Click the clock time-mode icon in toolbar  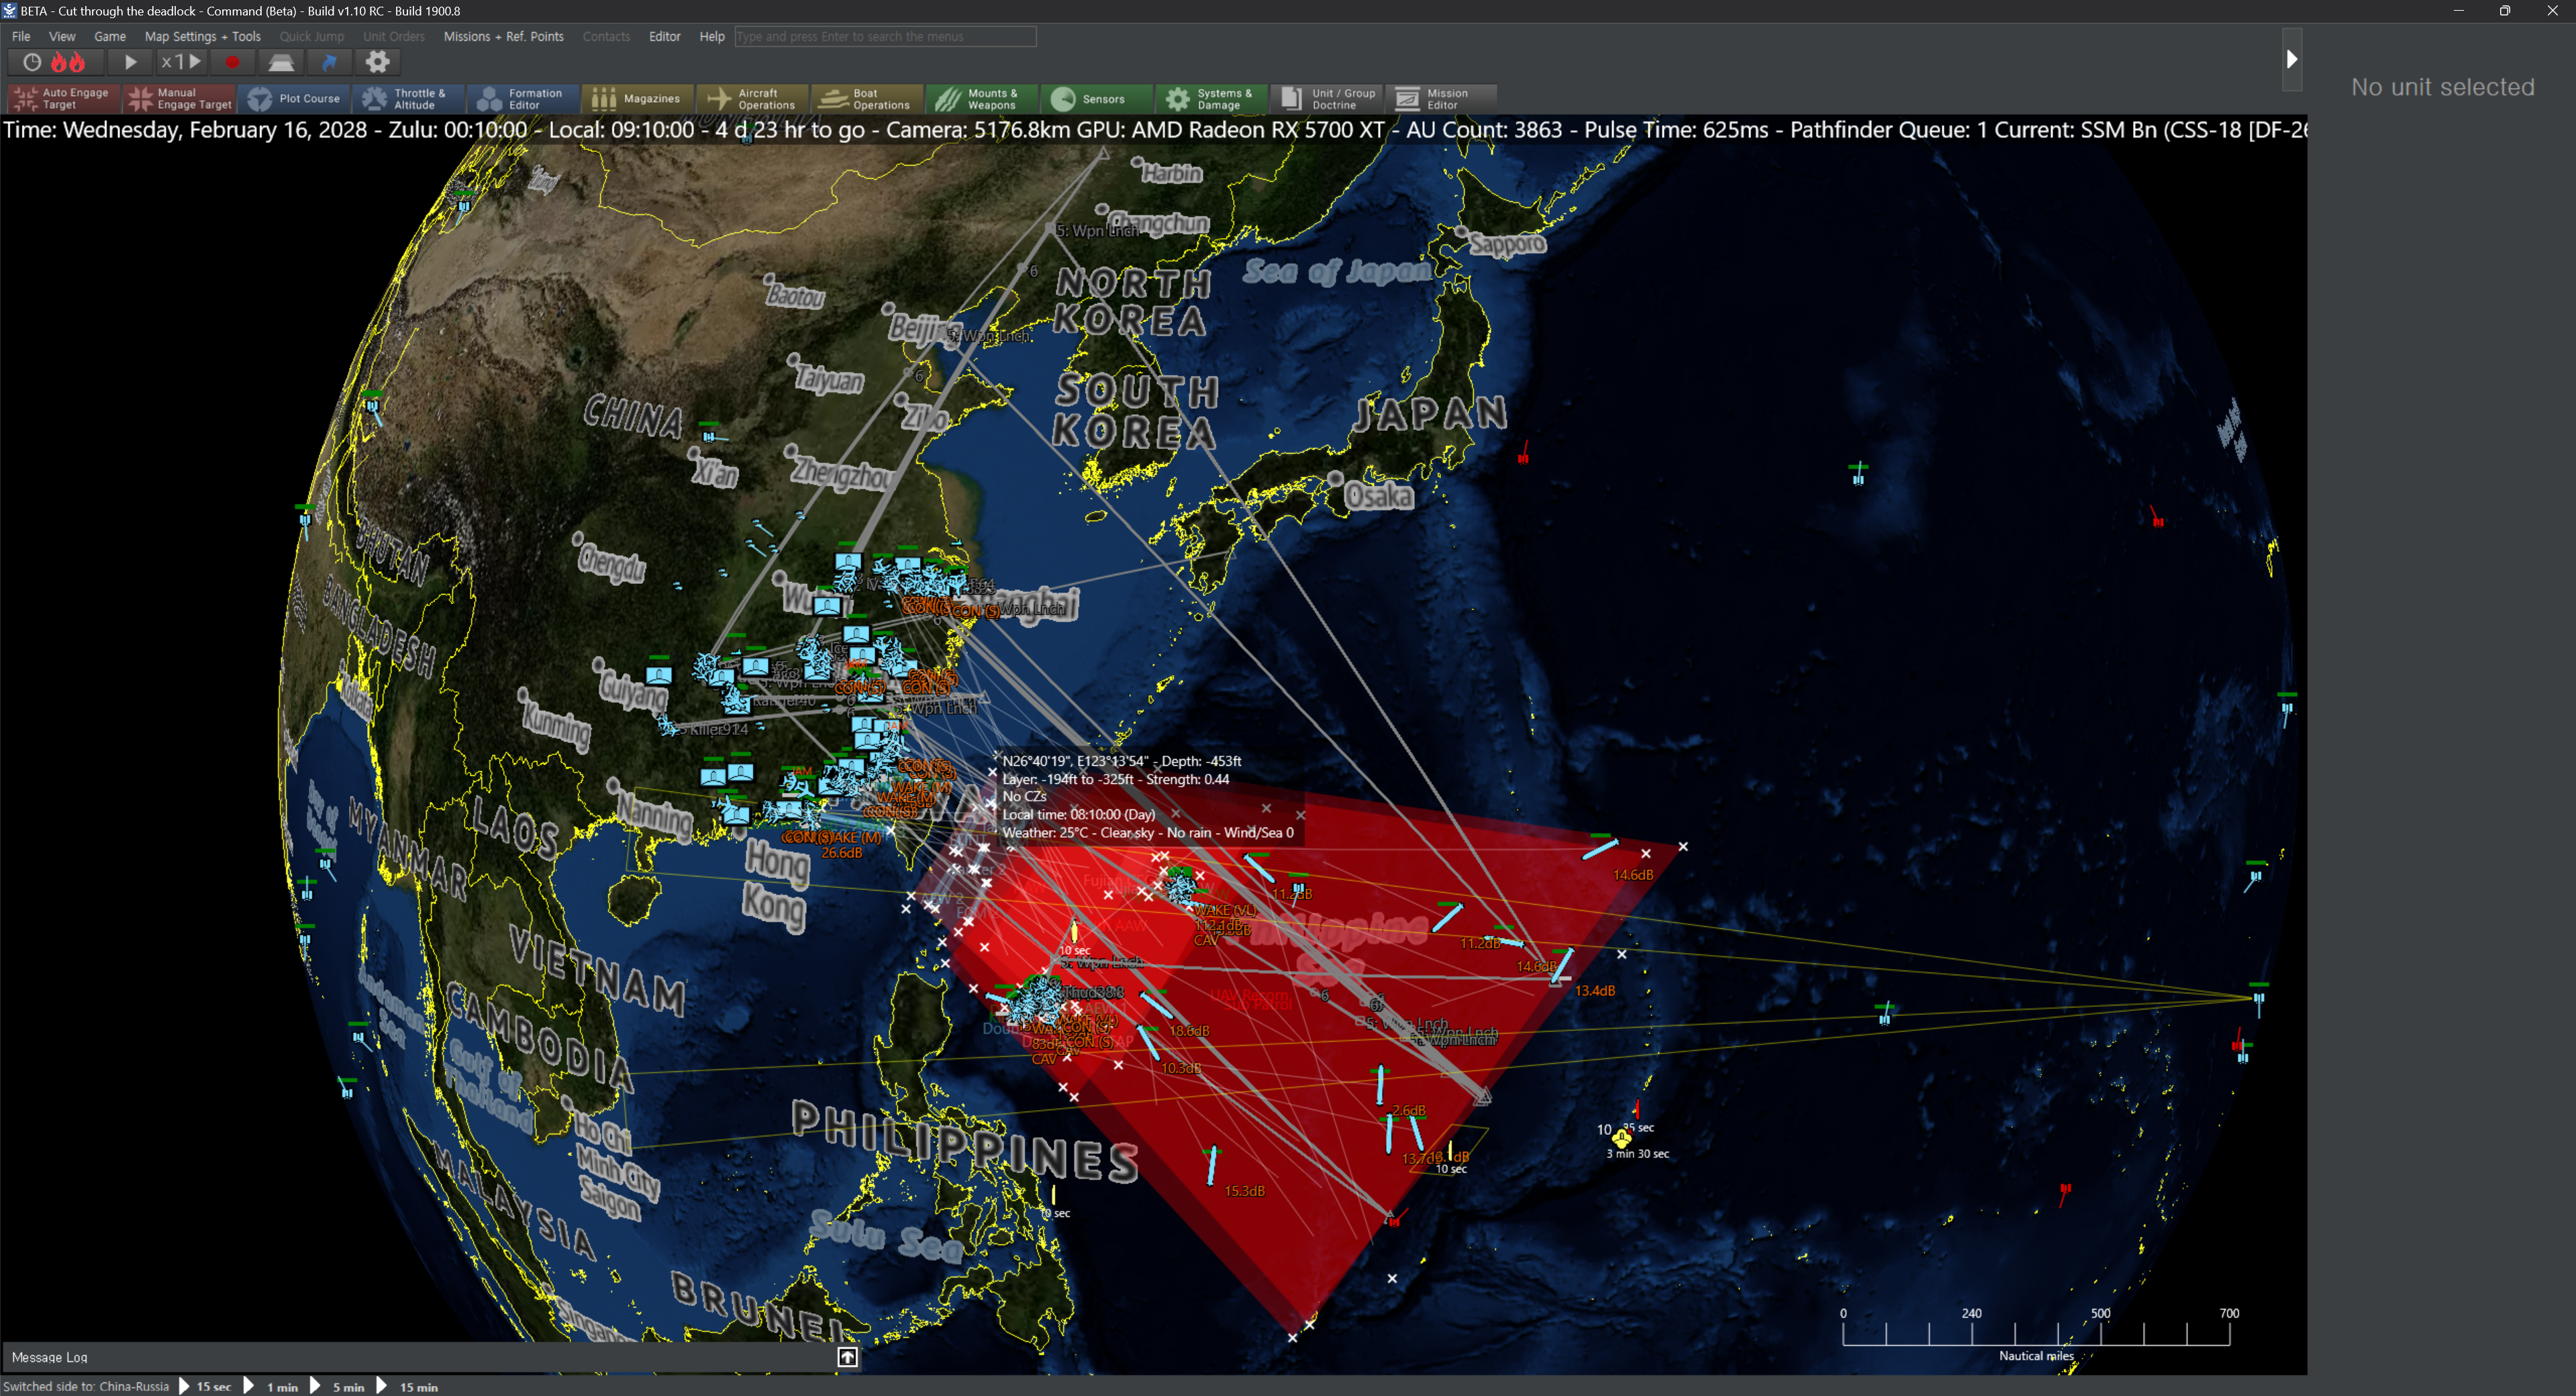pos(32,62)
